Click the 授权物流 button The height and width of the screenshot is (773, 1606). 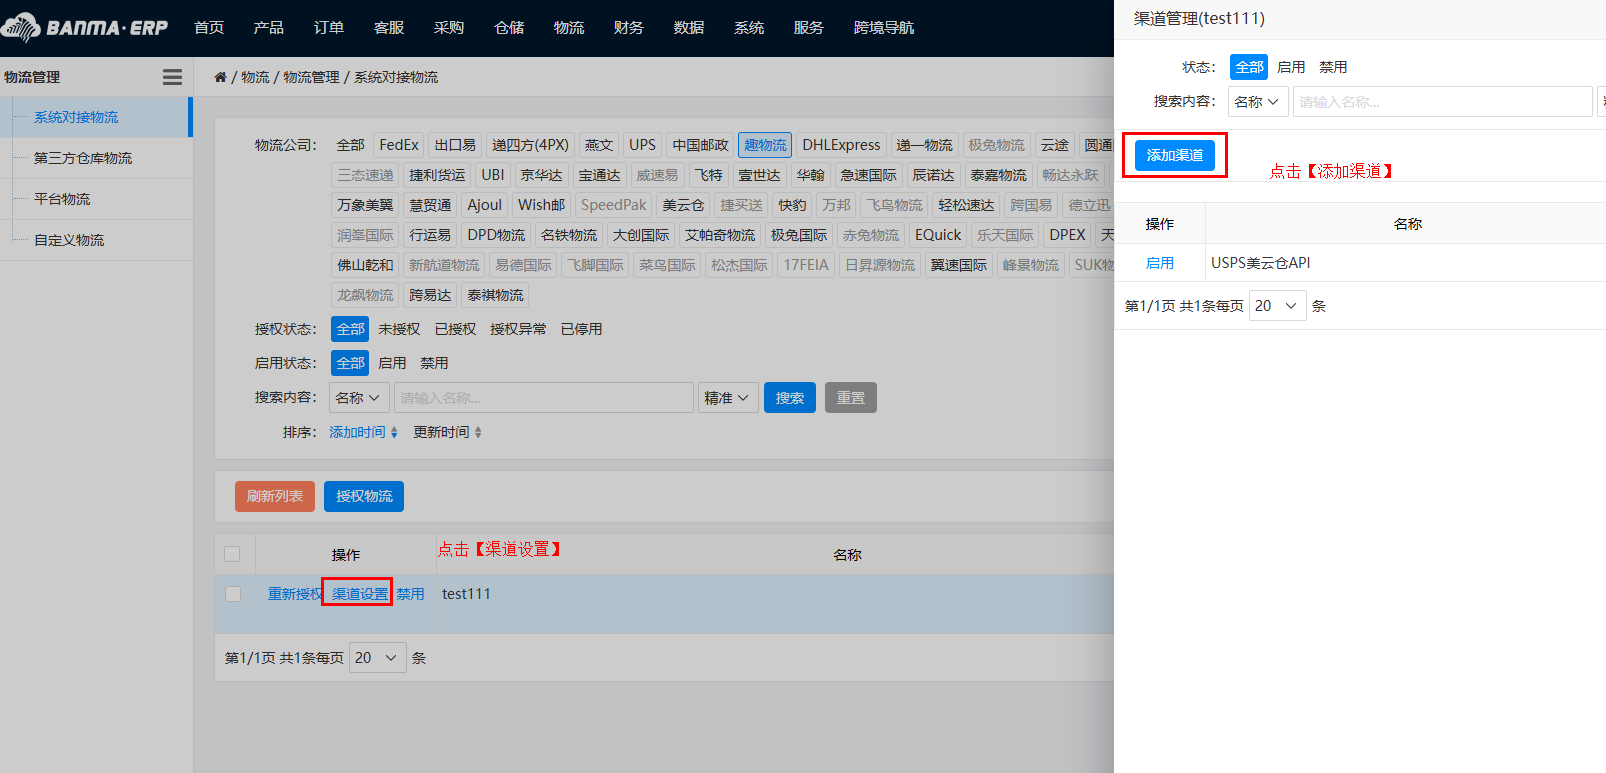coord(364,496)
